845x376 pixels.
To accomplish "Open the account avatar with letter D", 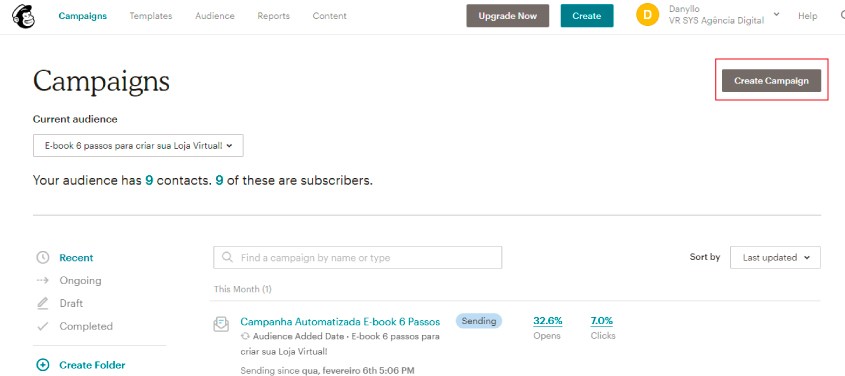I will tap(647, 15).
